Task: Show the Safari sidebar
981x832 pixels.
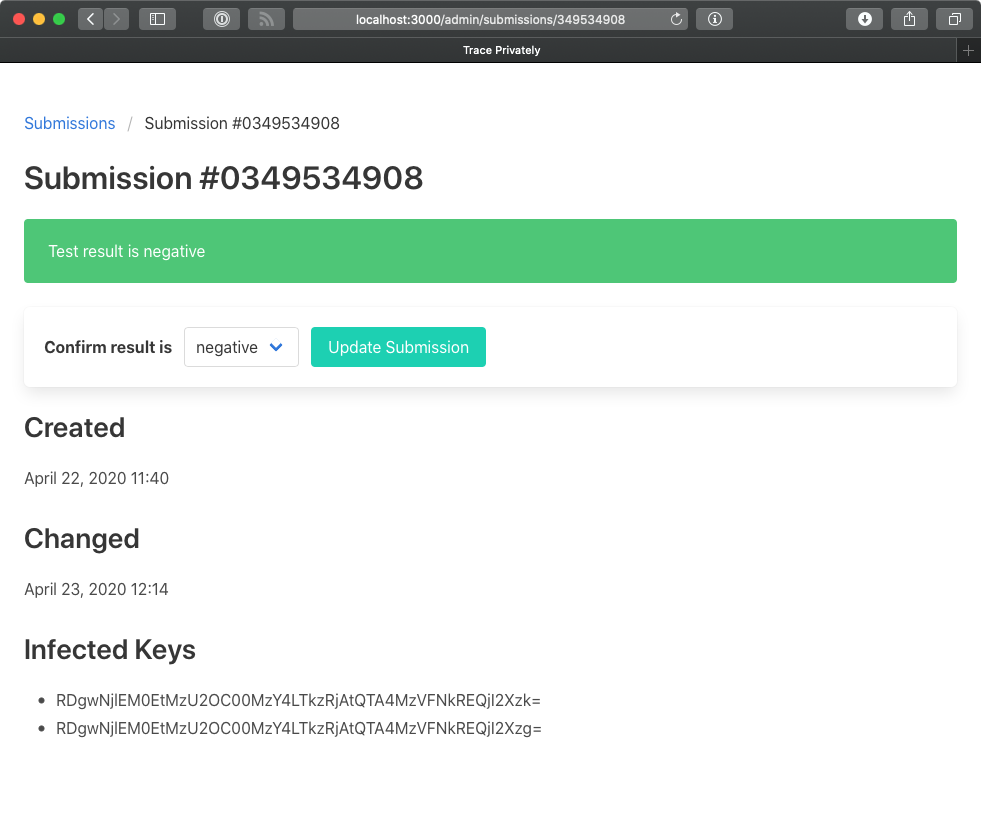Action: point(157,19)
